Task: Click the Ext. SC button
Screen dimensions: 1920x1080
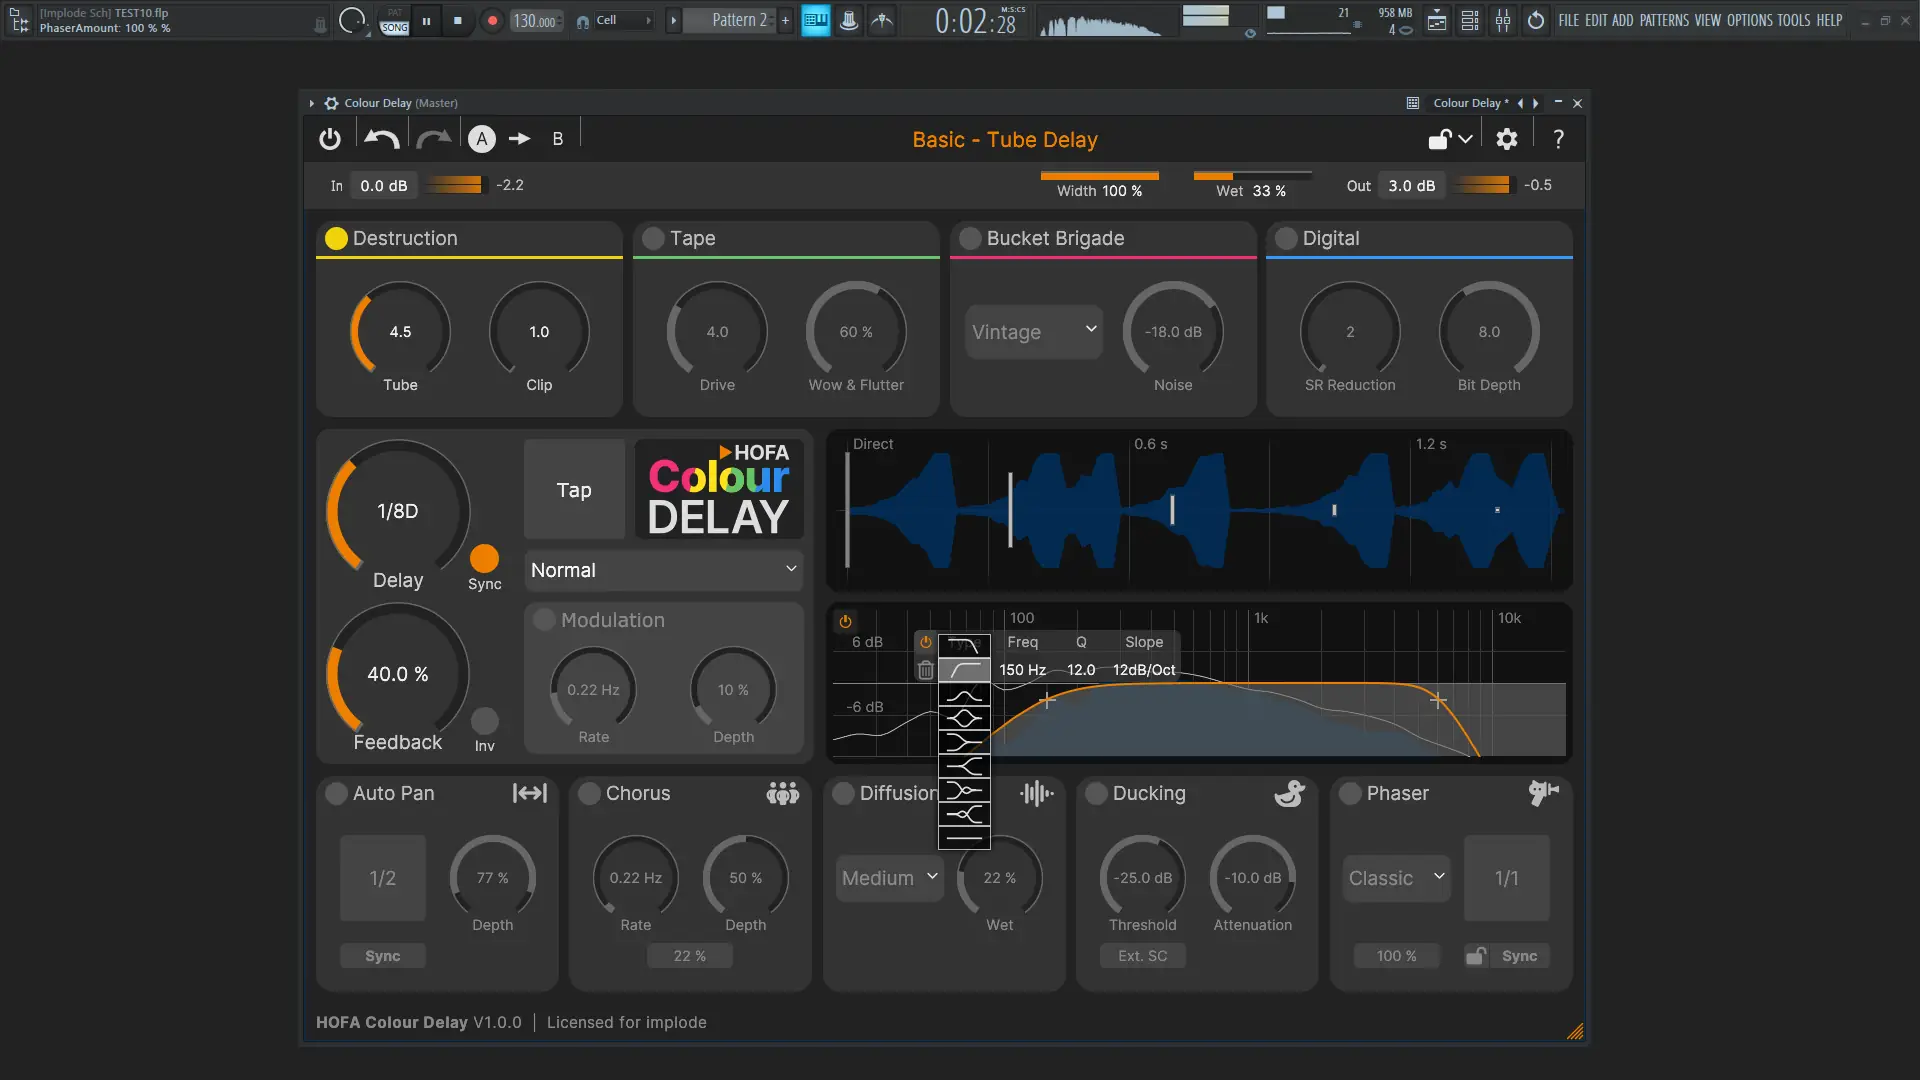Action: 1142,956
